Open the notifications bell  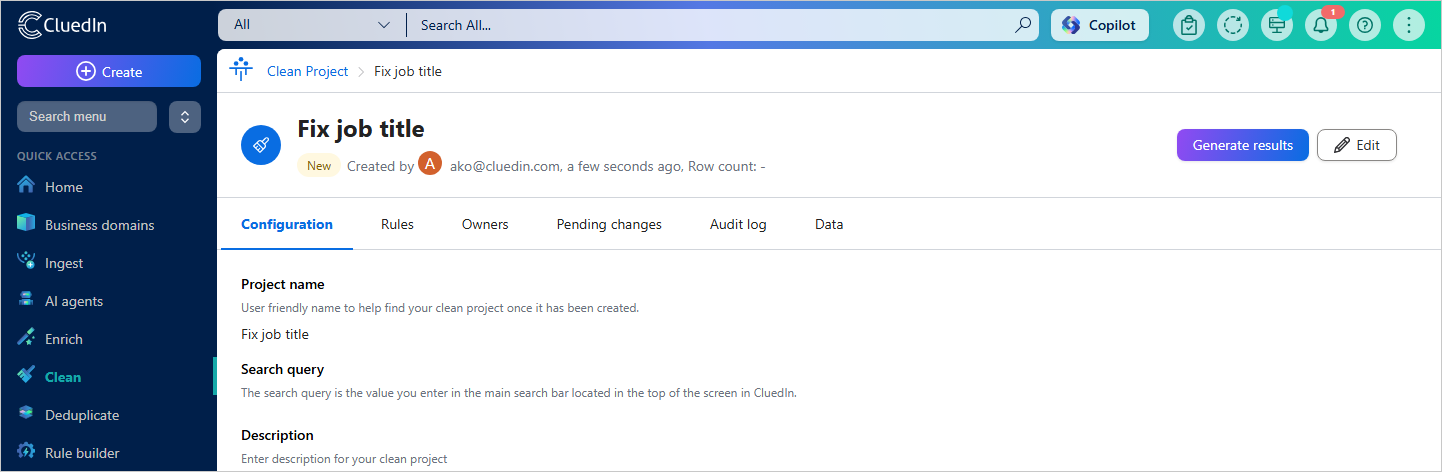pos(1321,25)
